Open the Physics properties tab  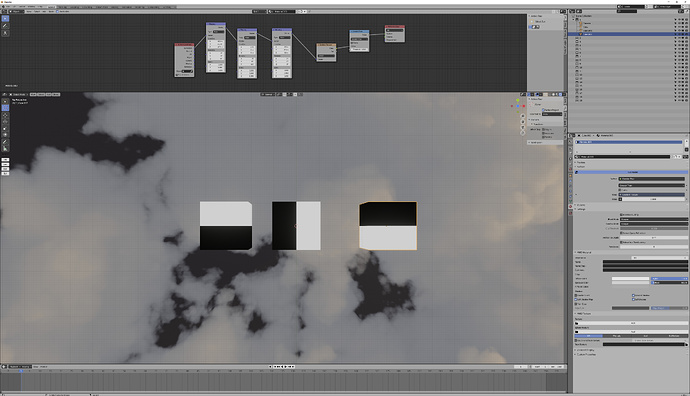570,191
